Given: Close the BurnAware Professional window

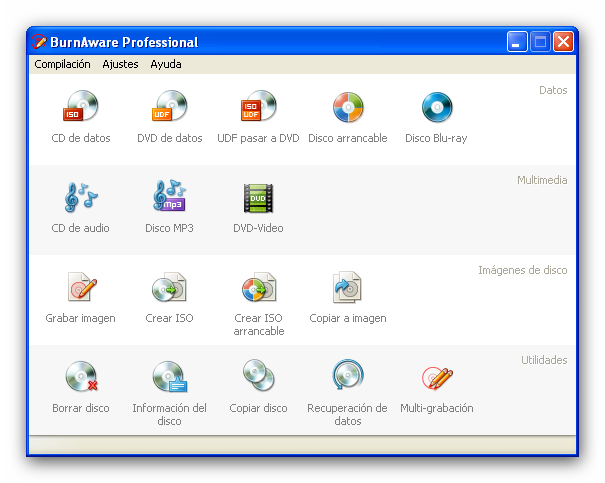Looking at the screenshot, I should point(563,42).
